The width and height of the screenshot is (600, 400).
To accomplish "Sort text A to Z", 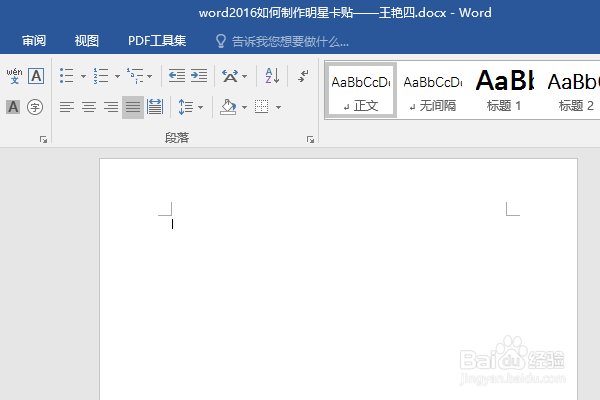I will pyautogui.click(x=272, y=76).
